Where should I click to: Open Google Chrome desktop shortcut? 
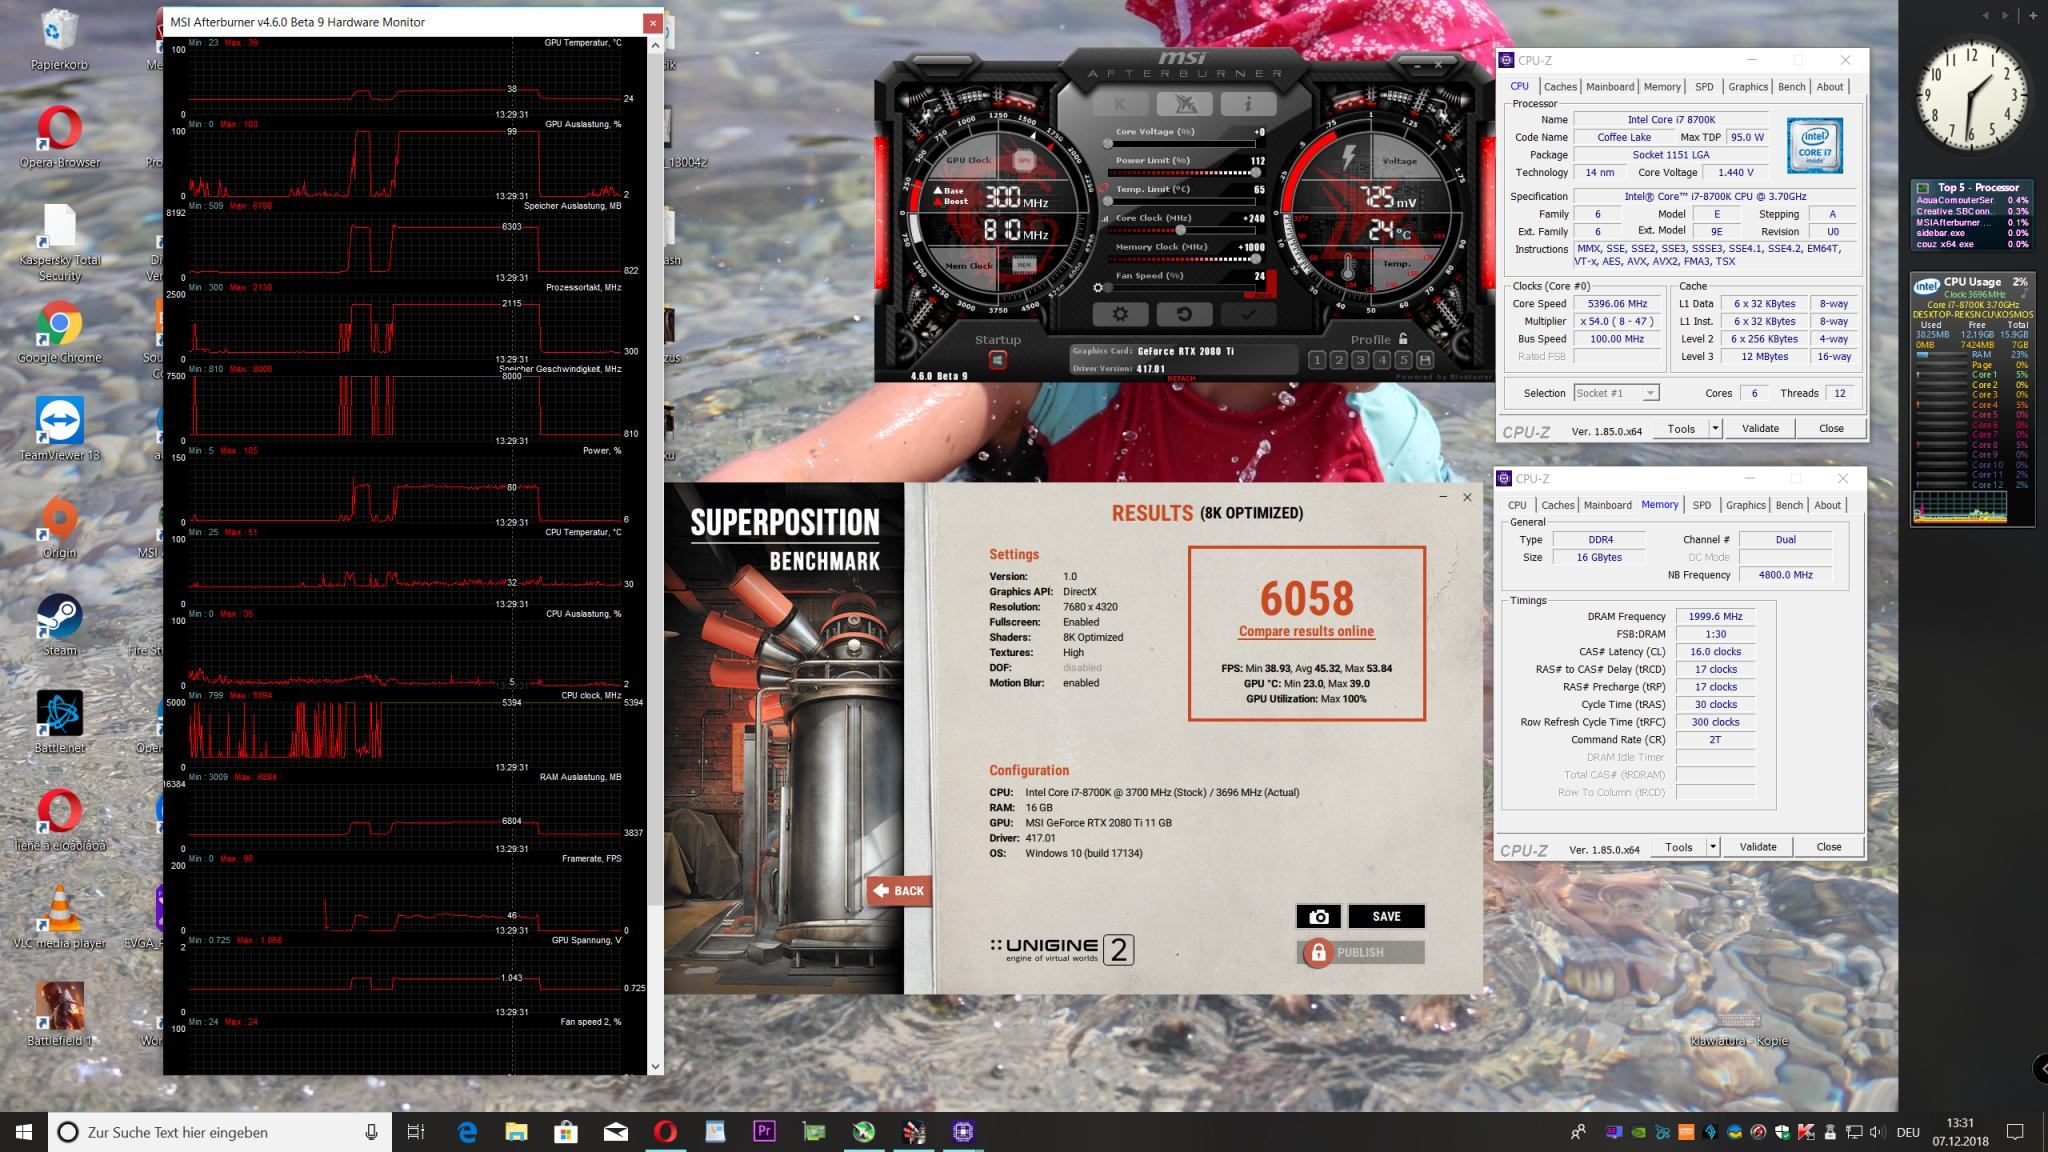pyautogui.click(x=60, y=333)
